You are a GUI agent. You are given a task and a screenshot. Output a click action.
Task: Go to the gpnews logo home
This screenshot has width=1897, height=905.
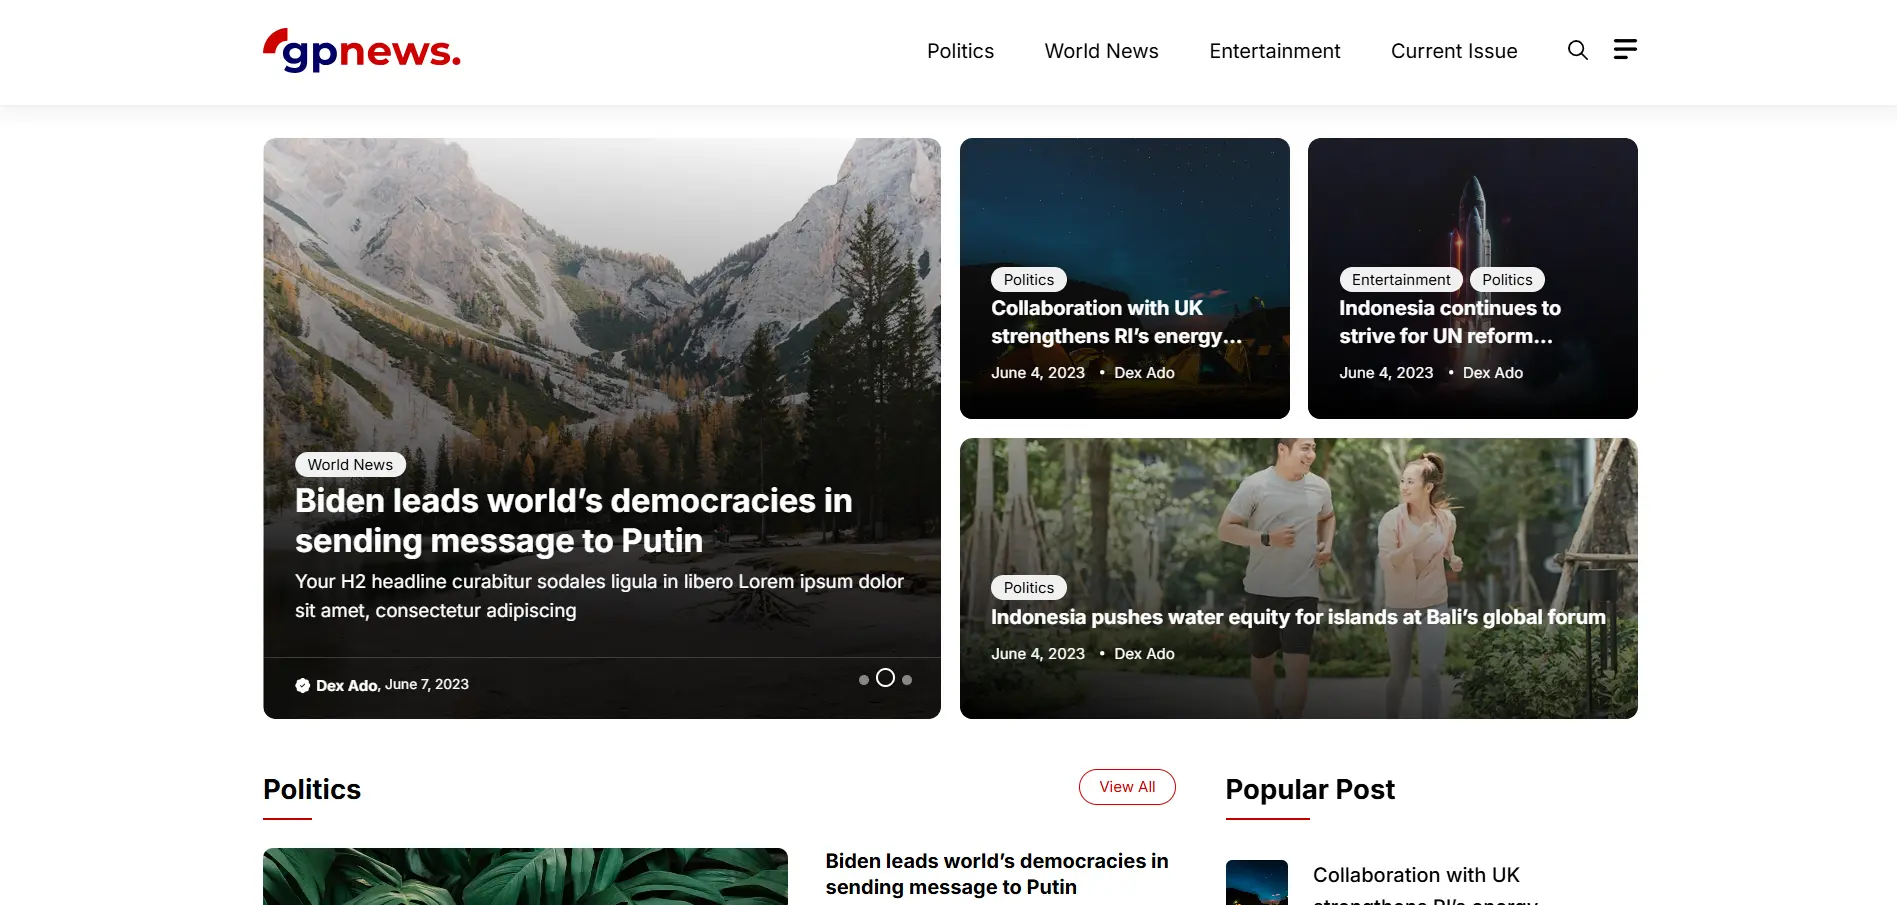[x=362, y=50]
